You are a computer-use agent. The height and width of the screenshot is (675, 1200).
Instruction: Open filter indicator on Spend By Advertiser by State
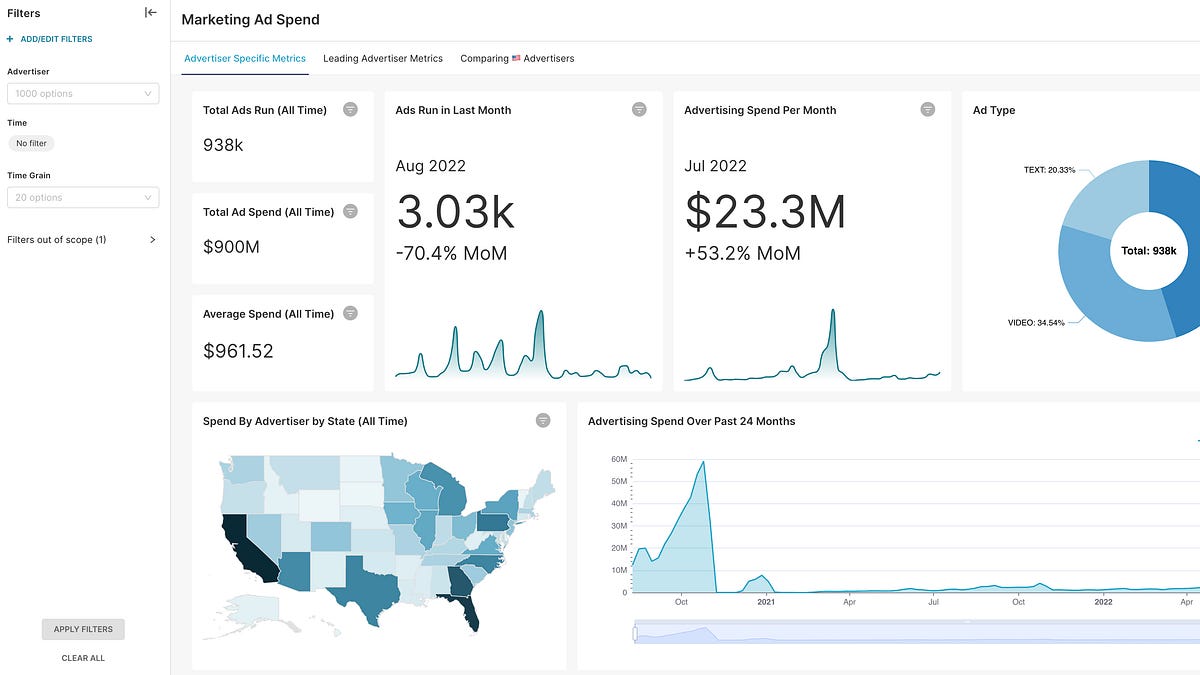[543, 421]
